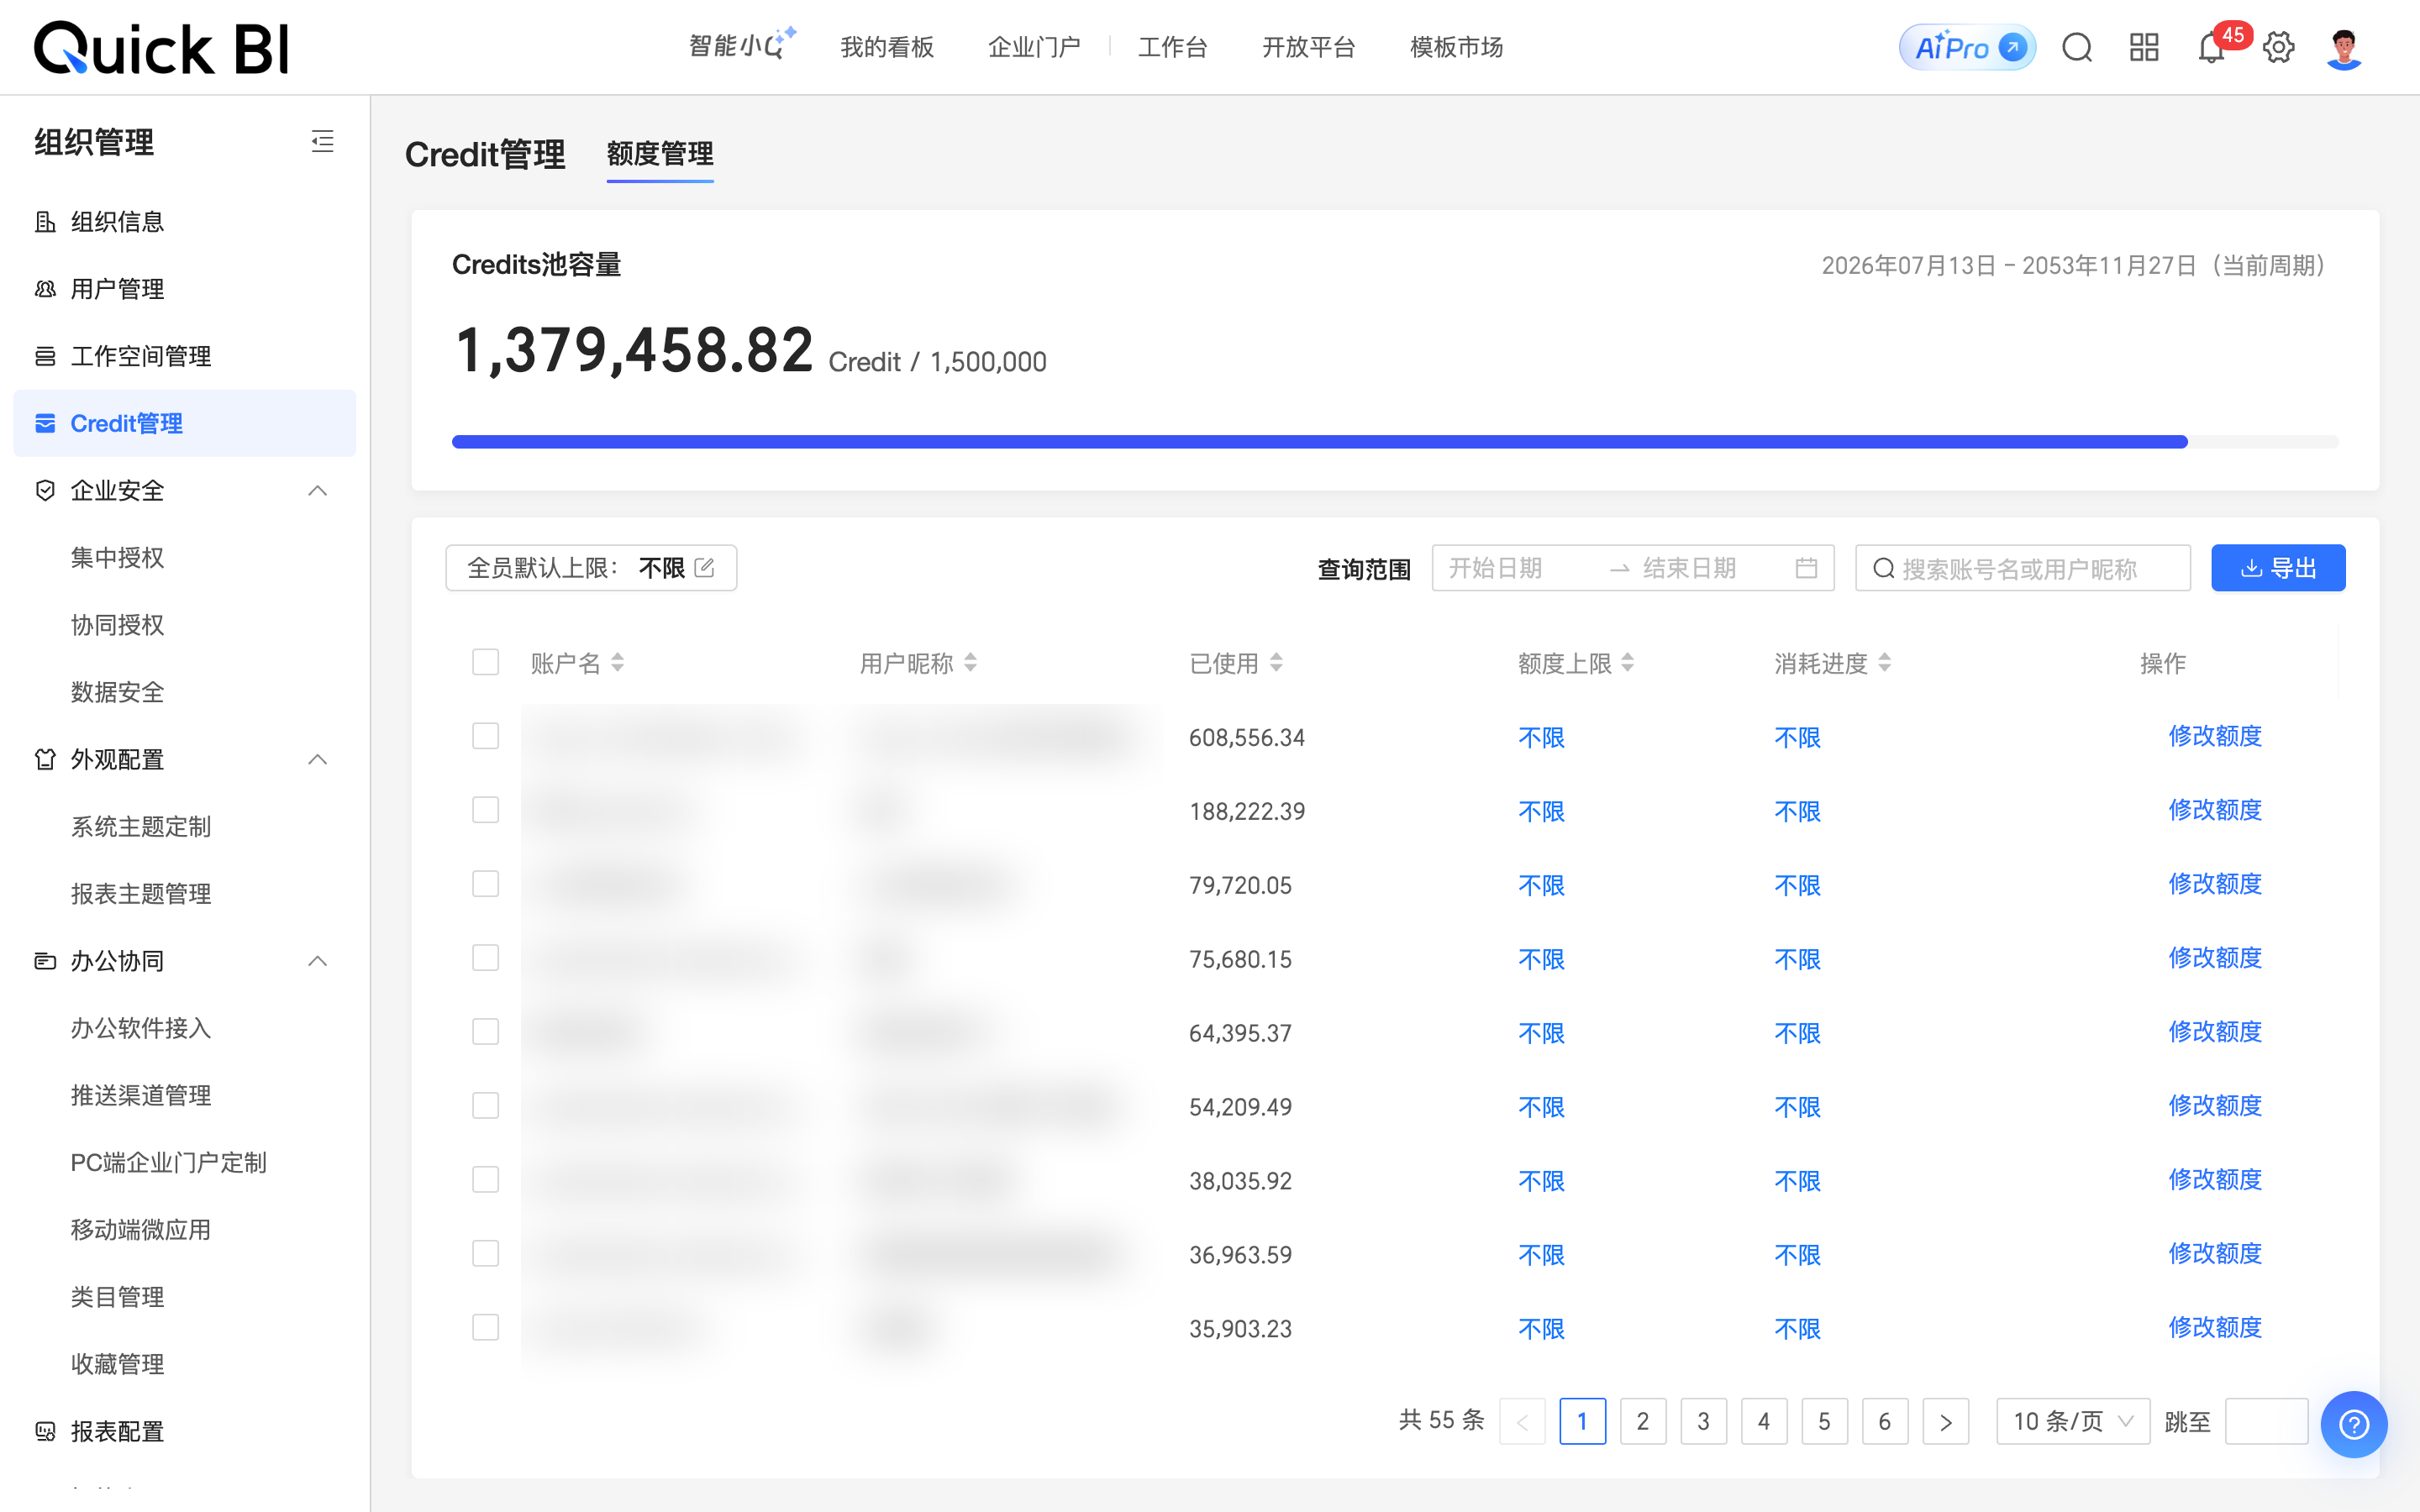Click the Credit管理 card icon
This screenshot has height=1512, width=2420.
point(45,424)
